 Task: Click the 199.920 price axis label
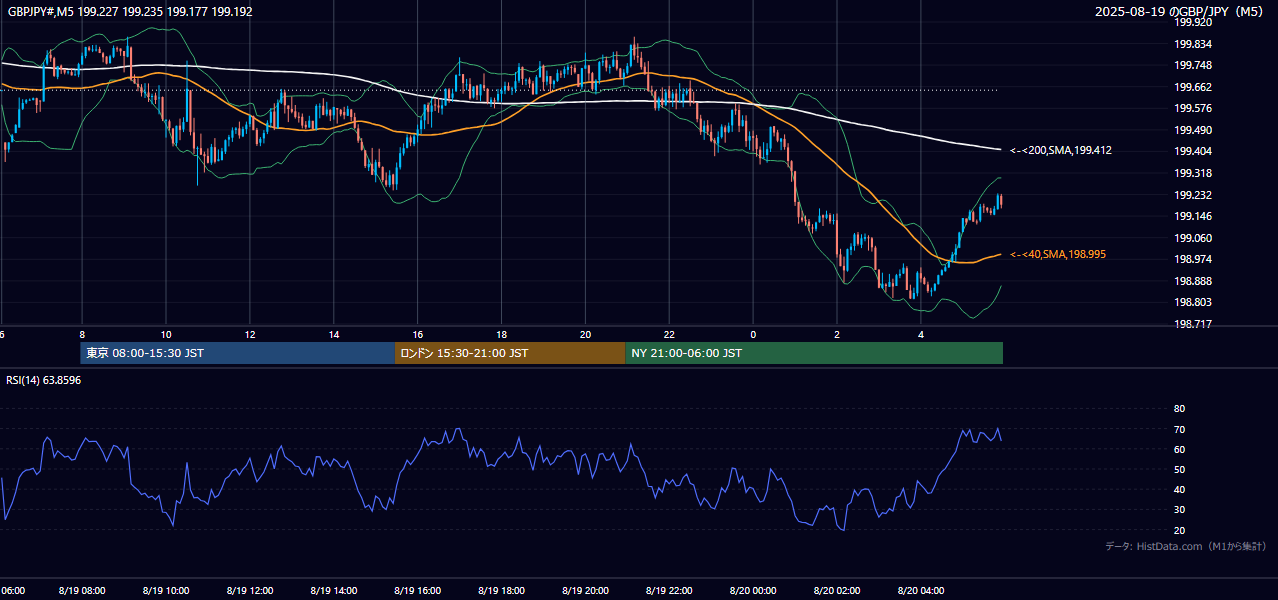click(x=1194, y=22)
